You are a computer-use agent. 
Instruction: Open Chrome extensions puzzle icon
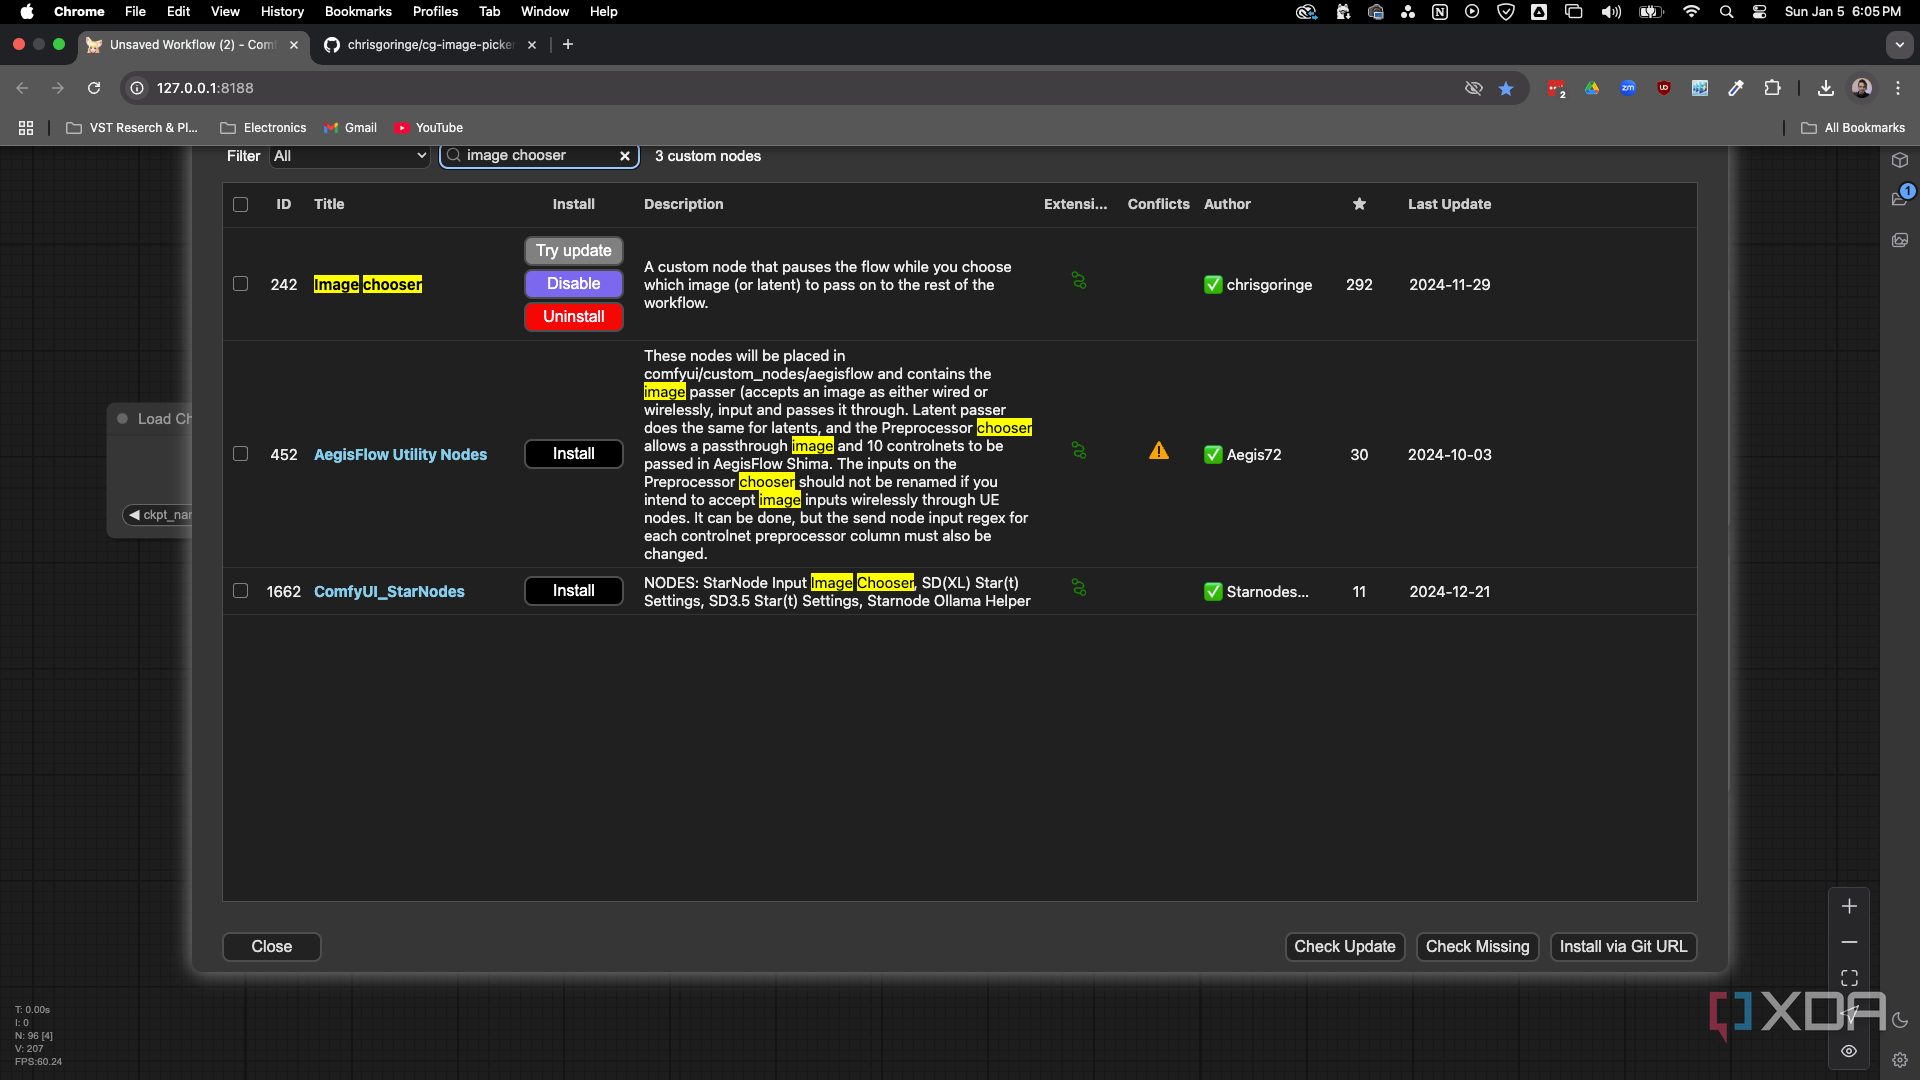[1772, 88]
